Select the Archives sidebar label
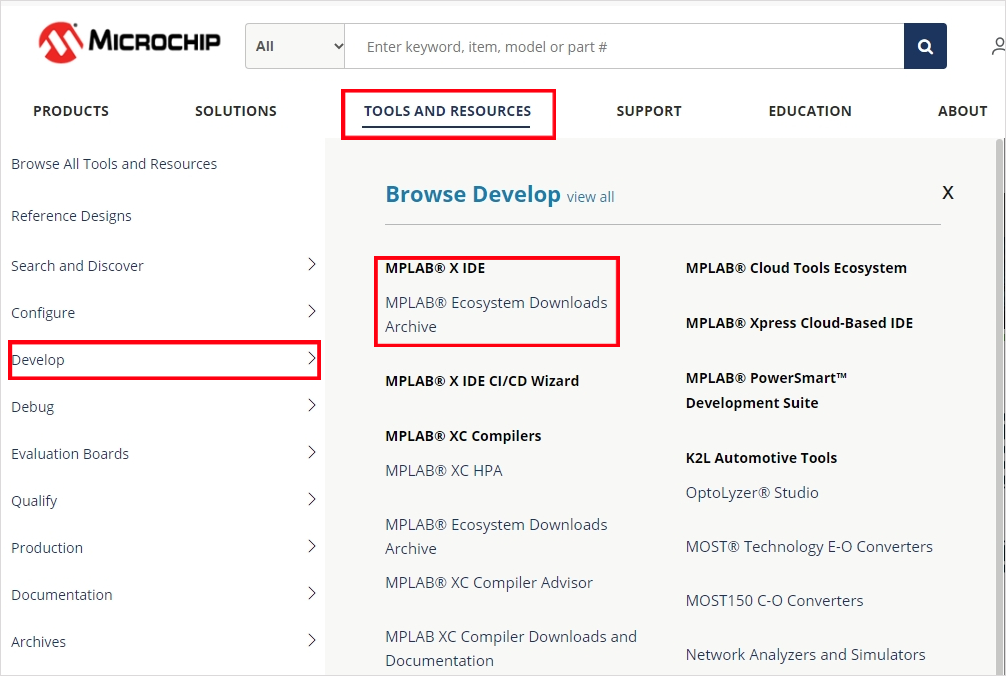The height and width of the screenshot is (676, 1006). (38, 641)
